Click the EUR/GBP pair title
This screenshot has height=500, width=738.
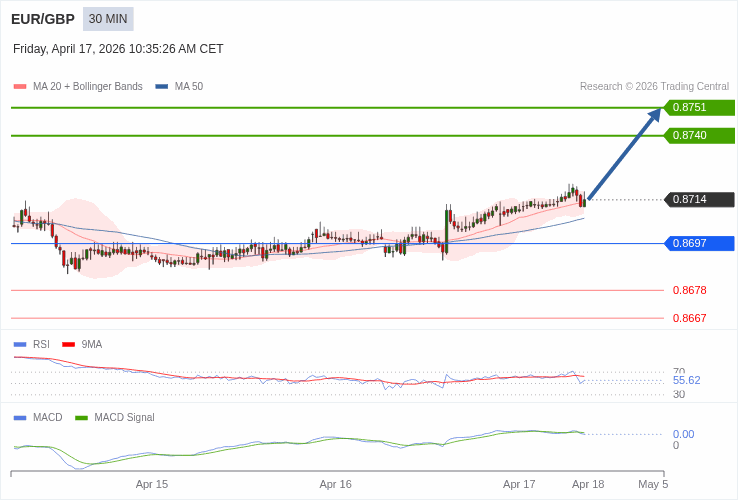pyautogui.click(x=43, y=19)
